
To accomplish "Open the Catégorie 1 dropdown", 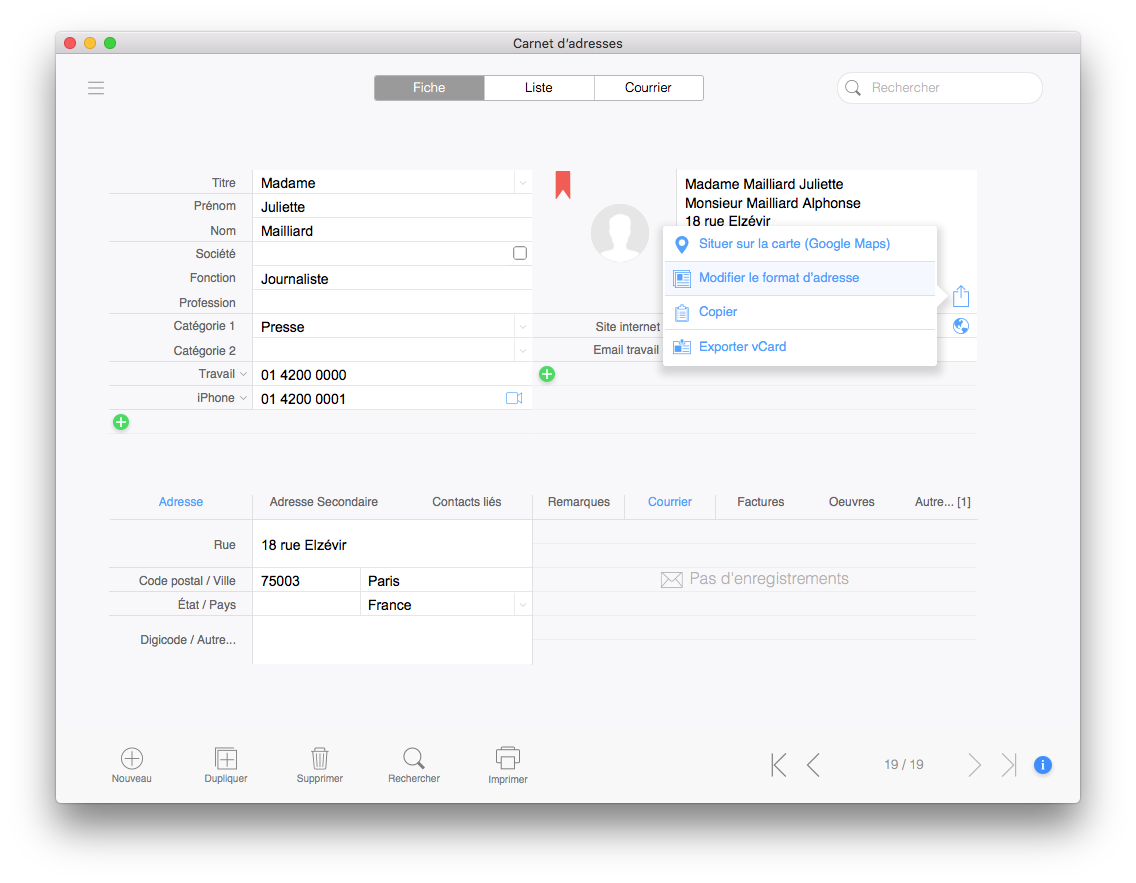I will point(522,327).
